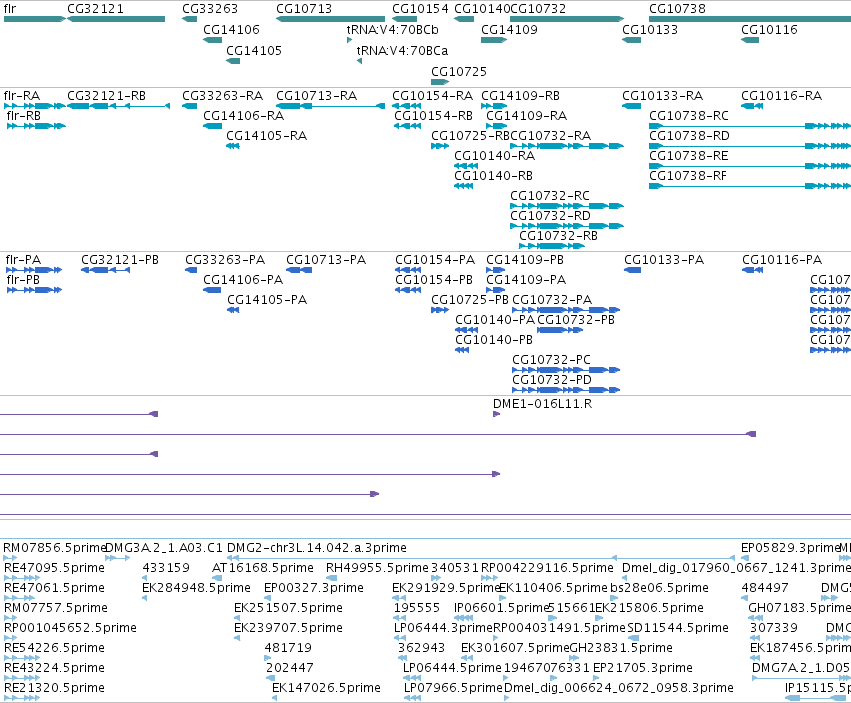Screen dimensions: 851x703
Task: Click the CG14105-RA transcript label
Action: pos(266,136)
